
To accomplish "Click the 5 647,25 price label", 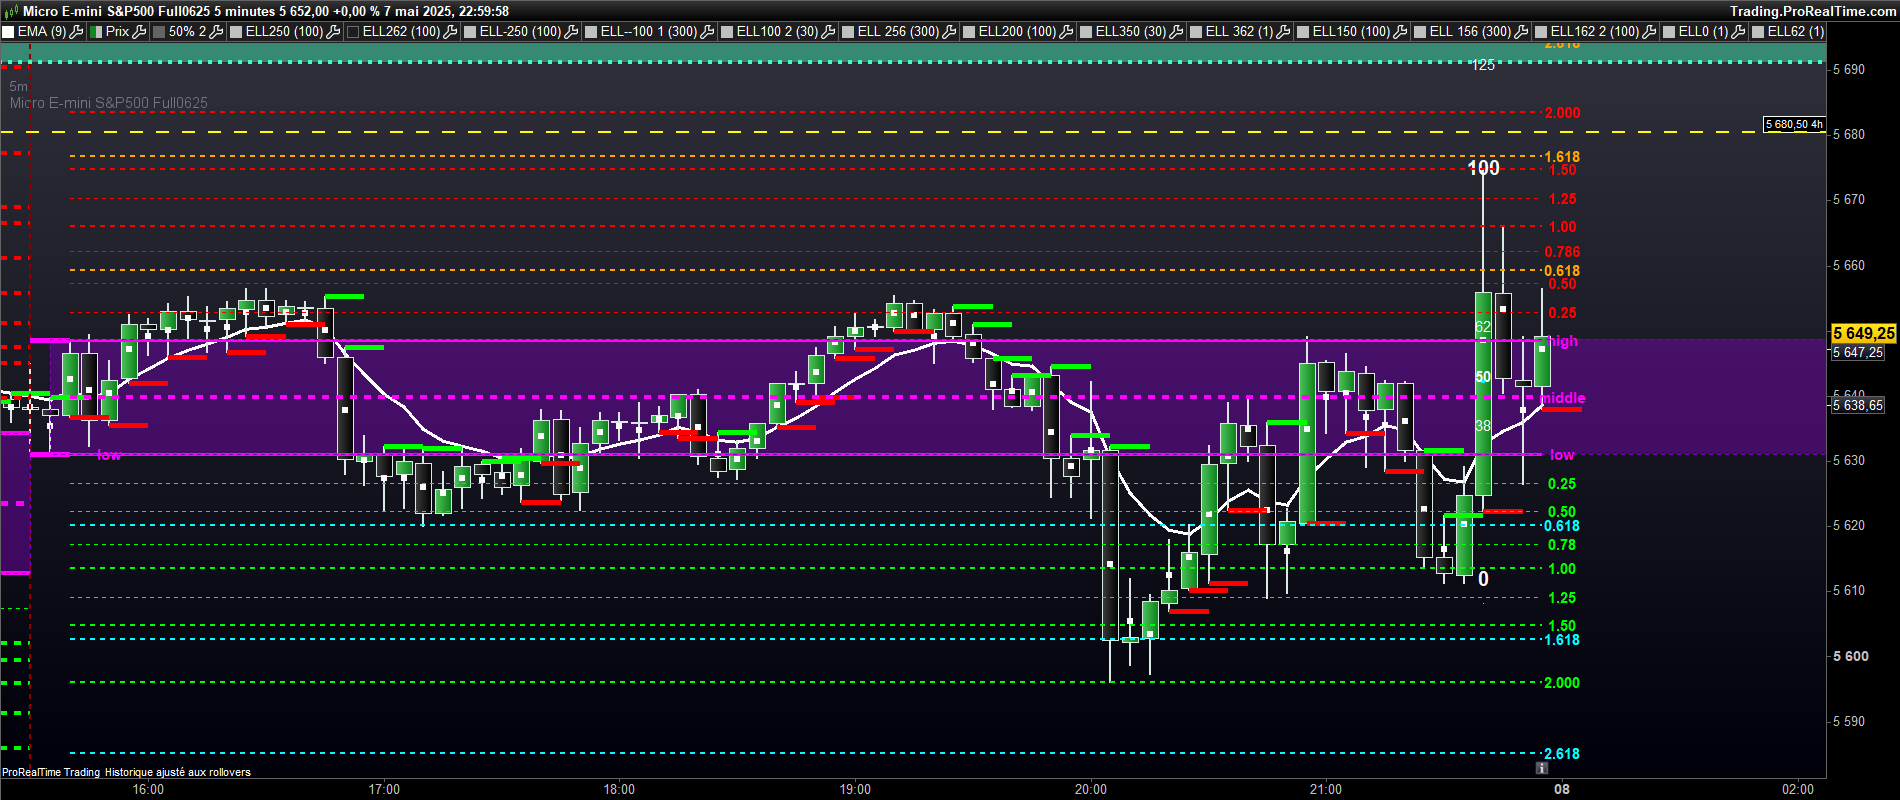I will [1858, 353].
